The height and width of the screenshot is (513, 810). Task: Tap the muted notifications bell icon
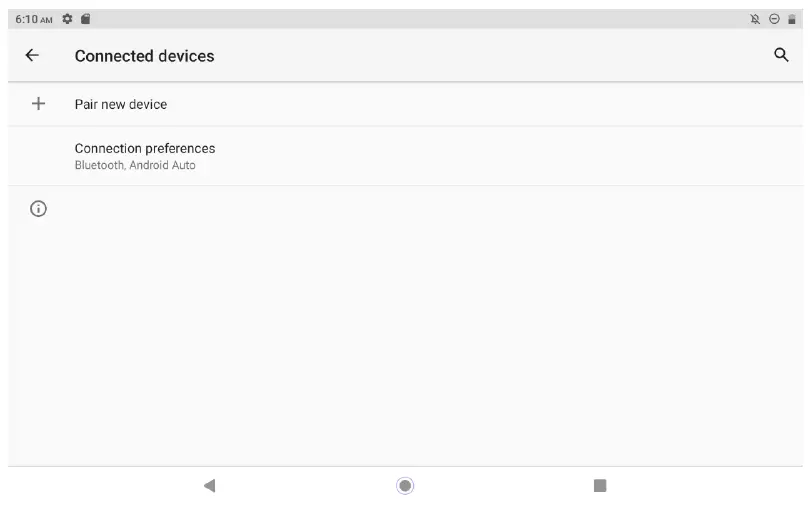point(755,19)
